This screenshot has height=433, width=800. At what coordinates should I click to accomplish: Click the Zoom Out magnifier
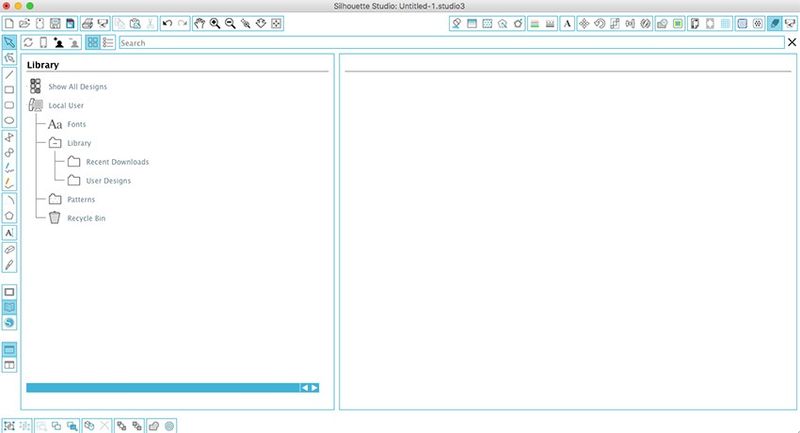(230, 23)
